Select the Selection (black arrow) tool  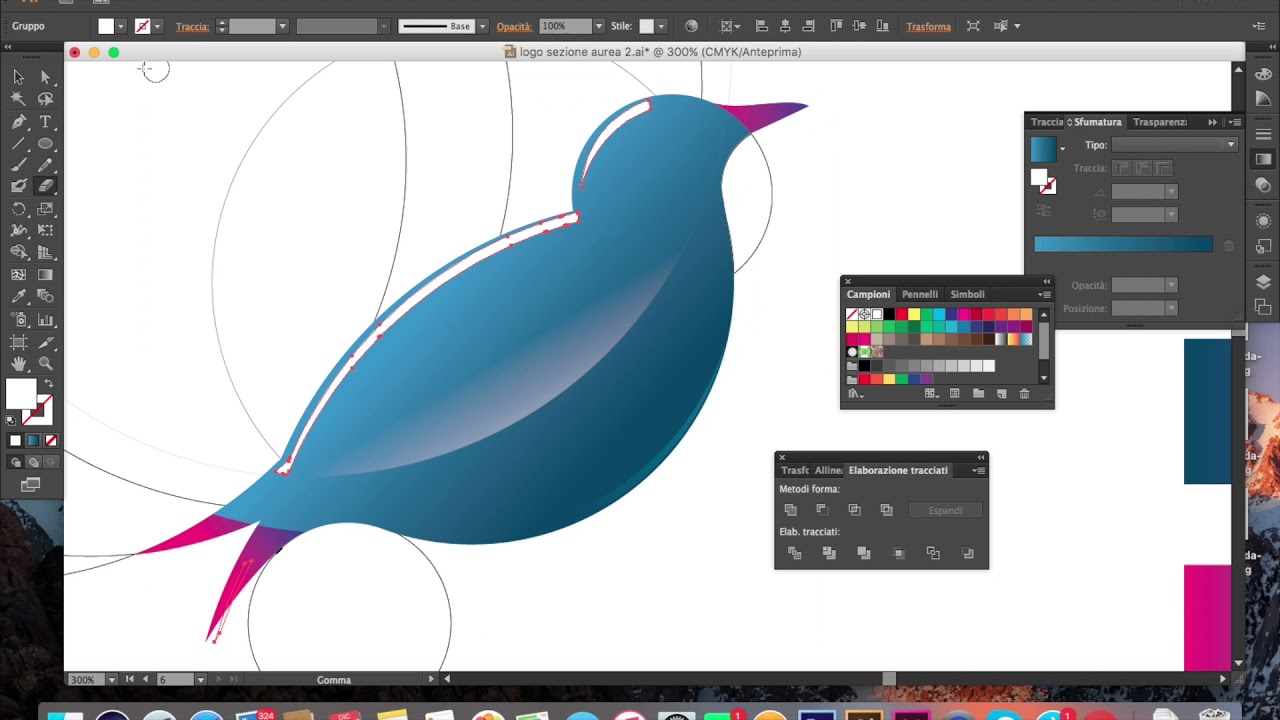[x=19, y=77]
